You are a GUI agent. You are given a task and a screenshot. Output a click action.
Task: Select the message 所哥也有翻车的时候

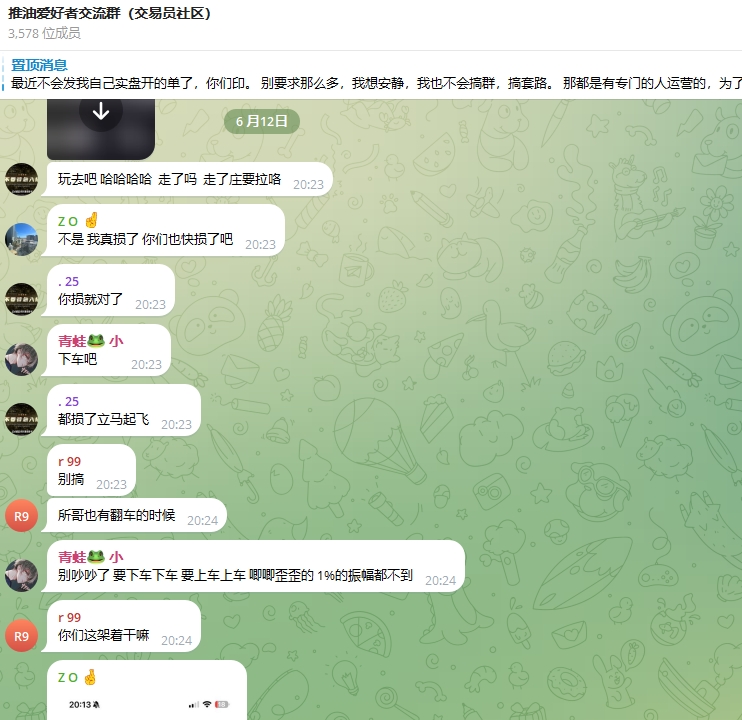click(x=134, y=515)
